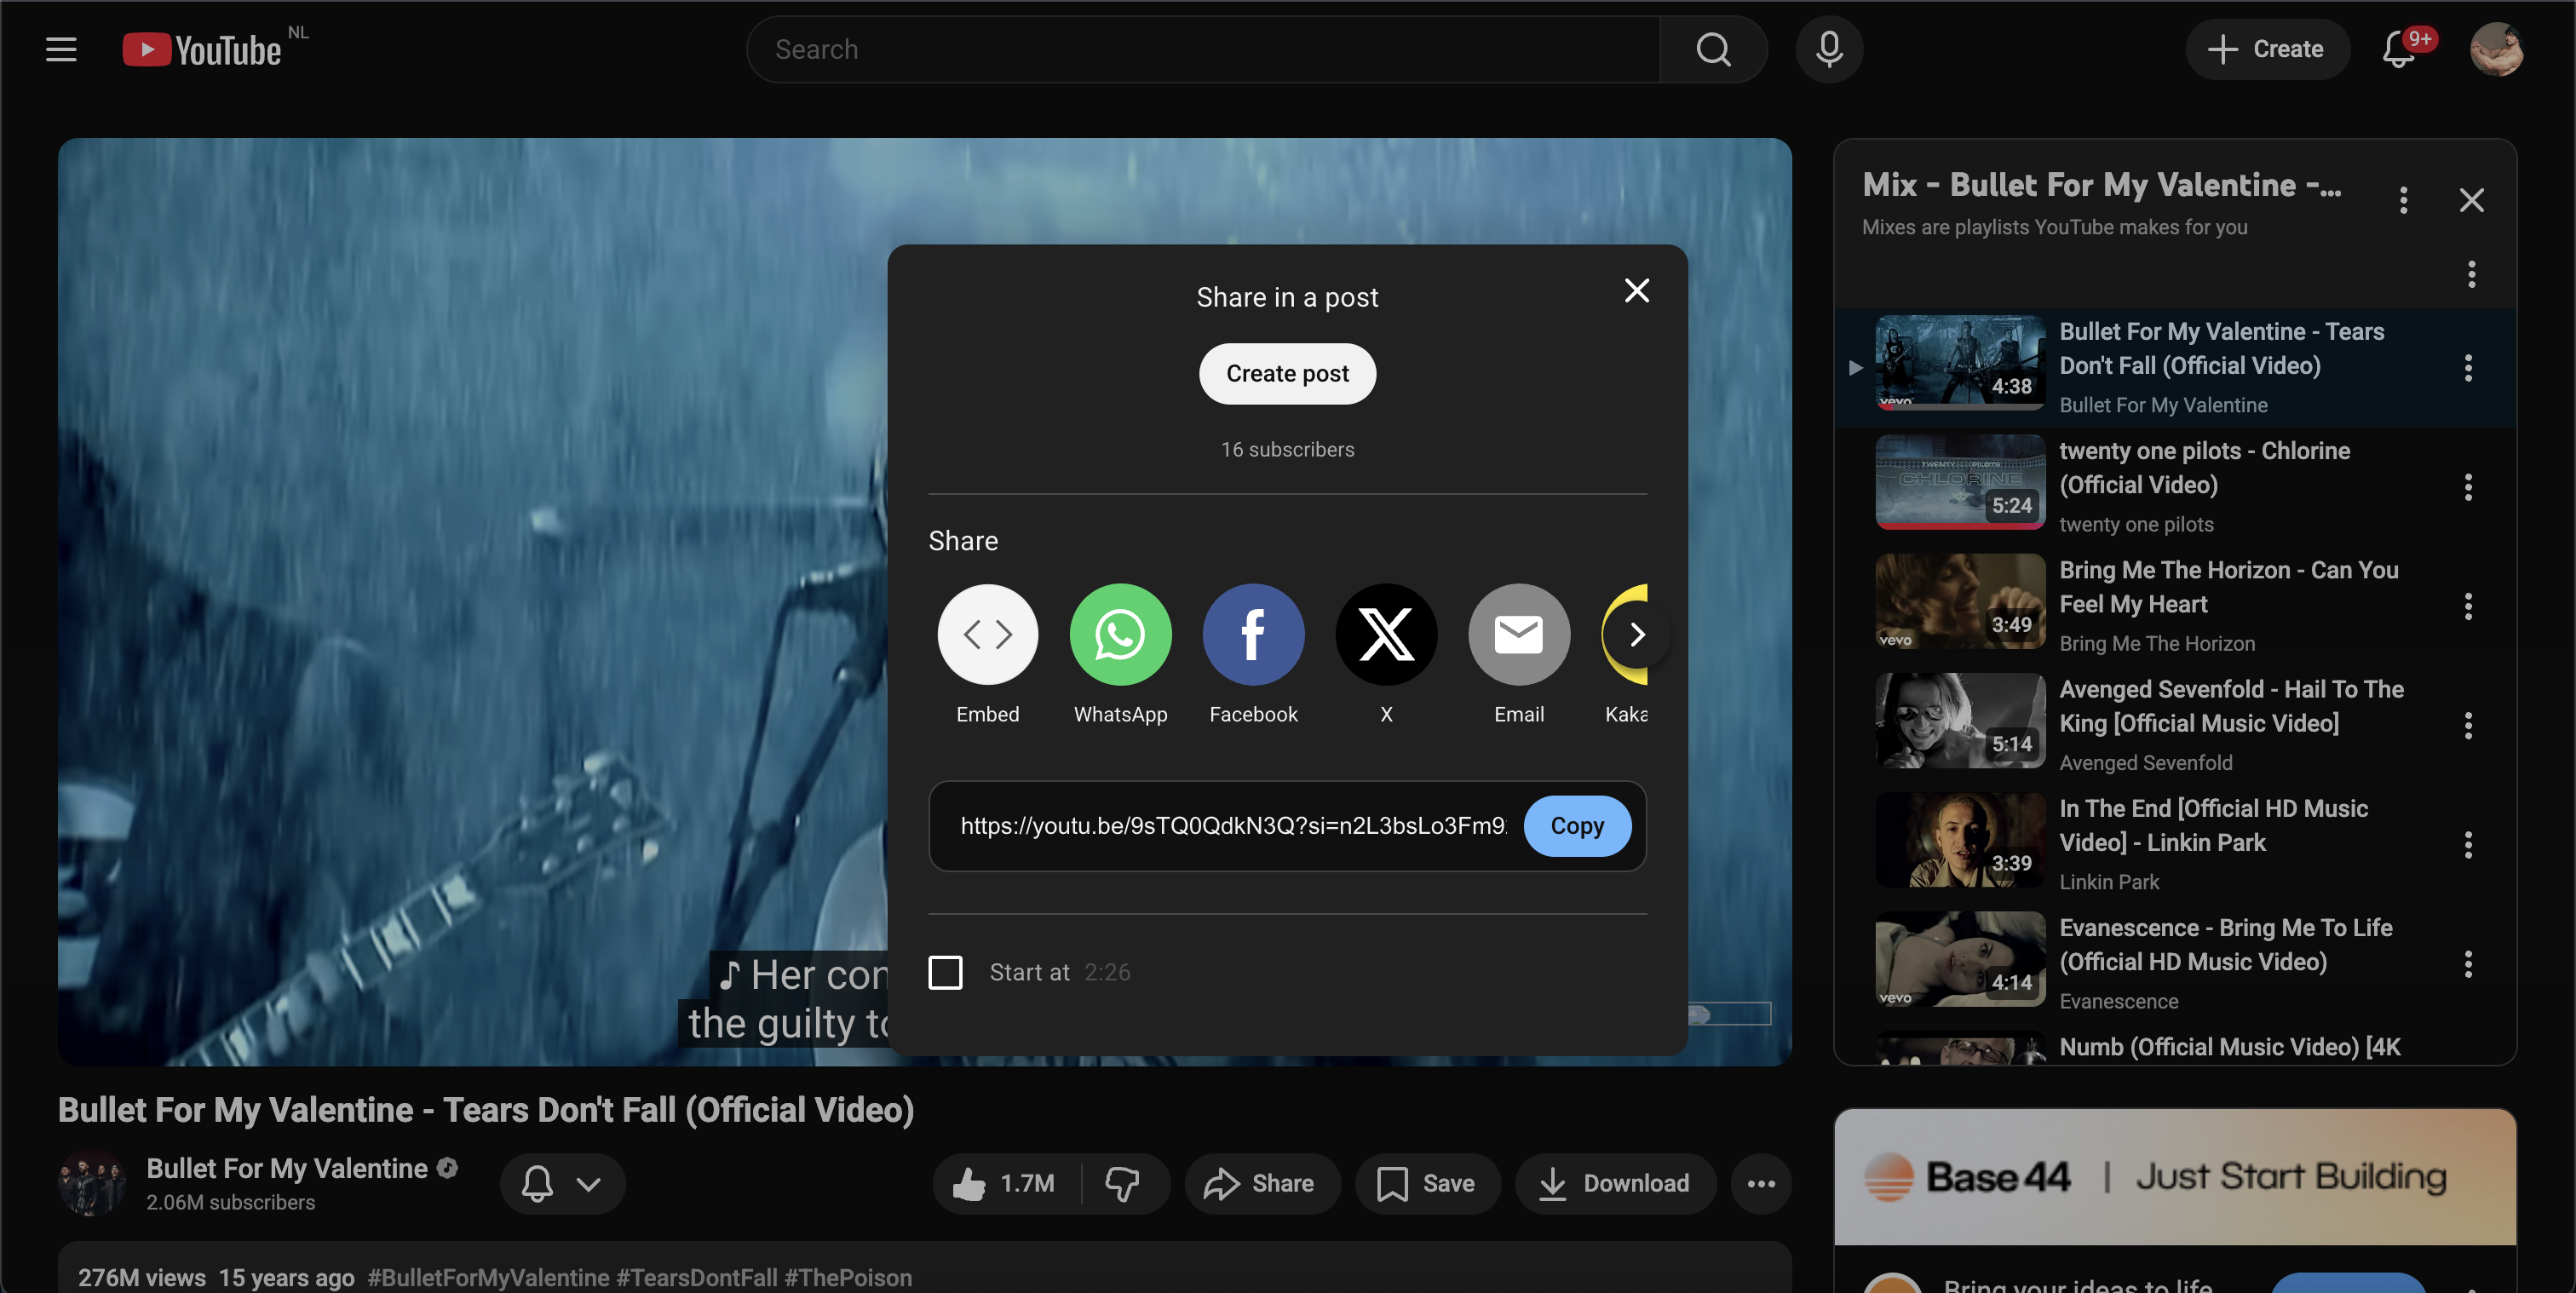Play the Linkin Park In The End thumbnail
Viewport: 2576px width, 1293px height.
[x=1959, y=840]
